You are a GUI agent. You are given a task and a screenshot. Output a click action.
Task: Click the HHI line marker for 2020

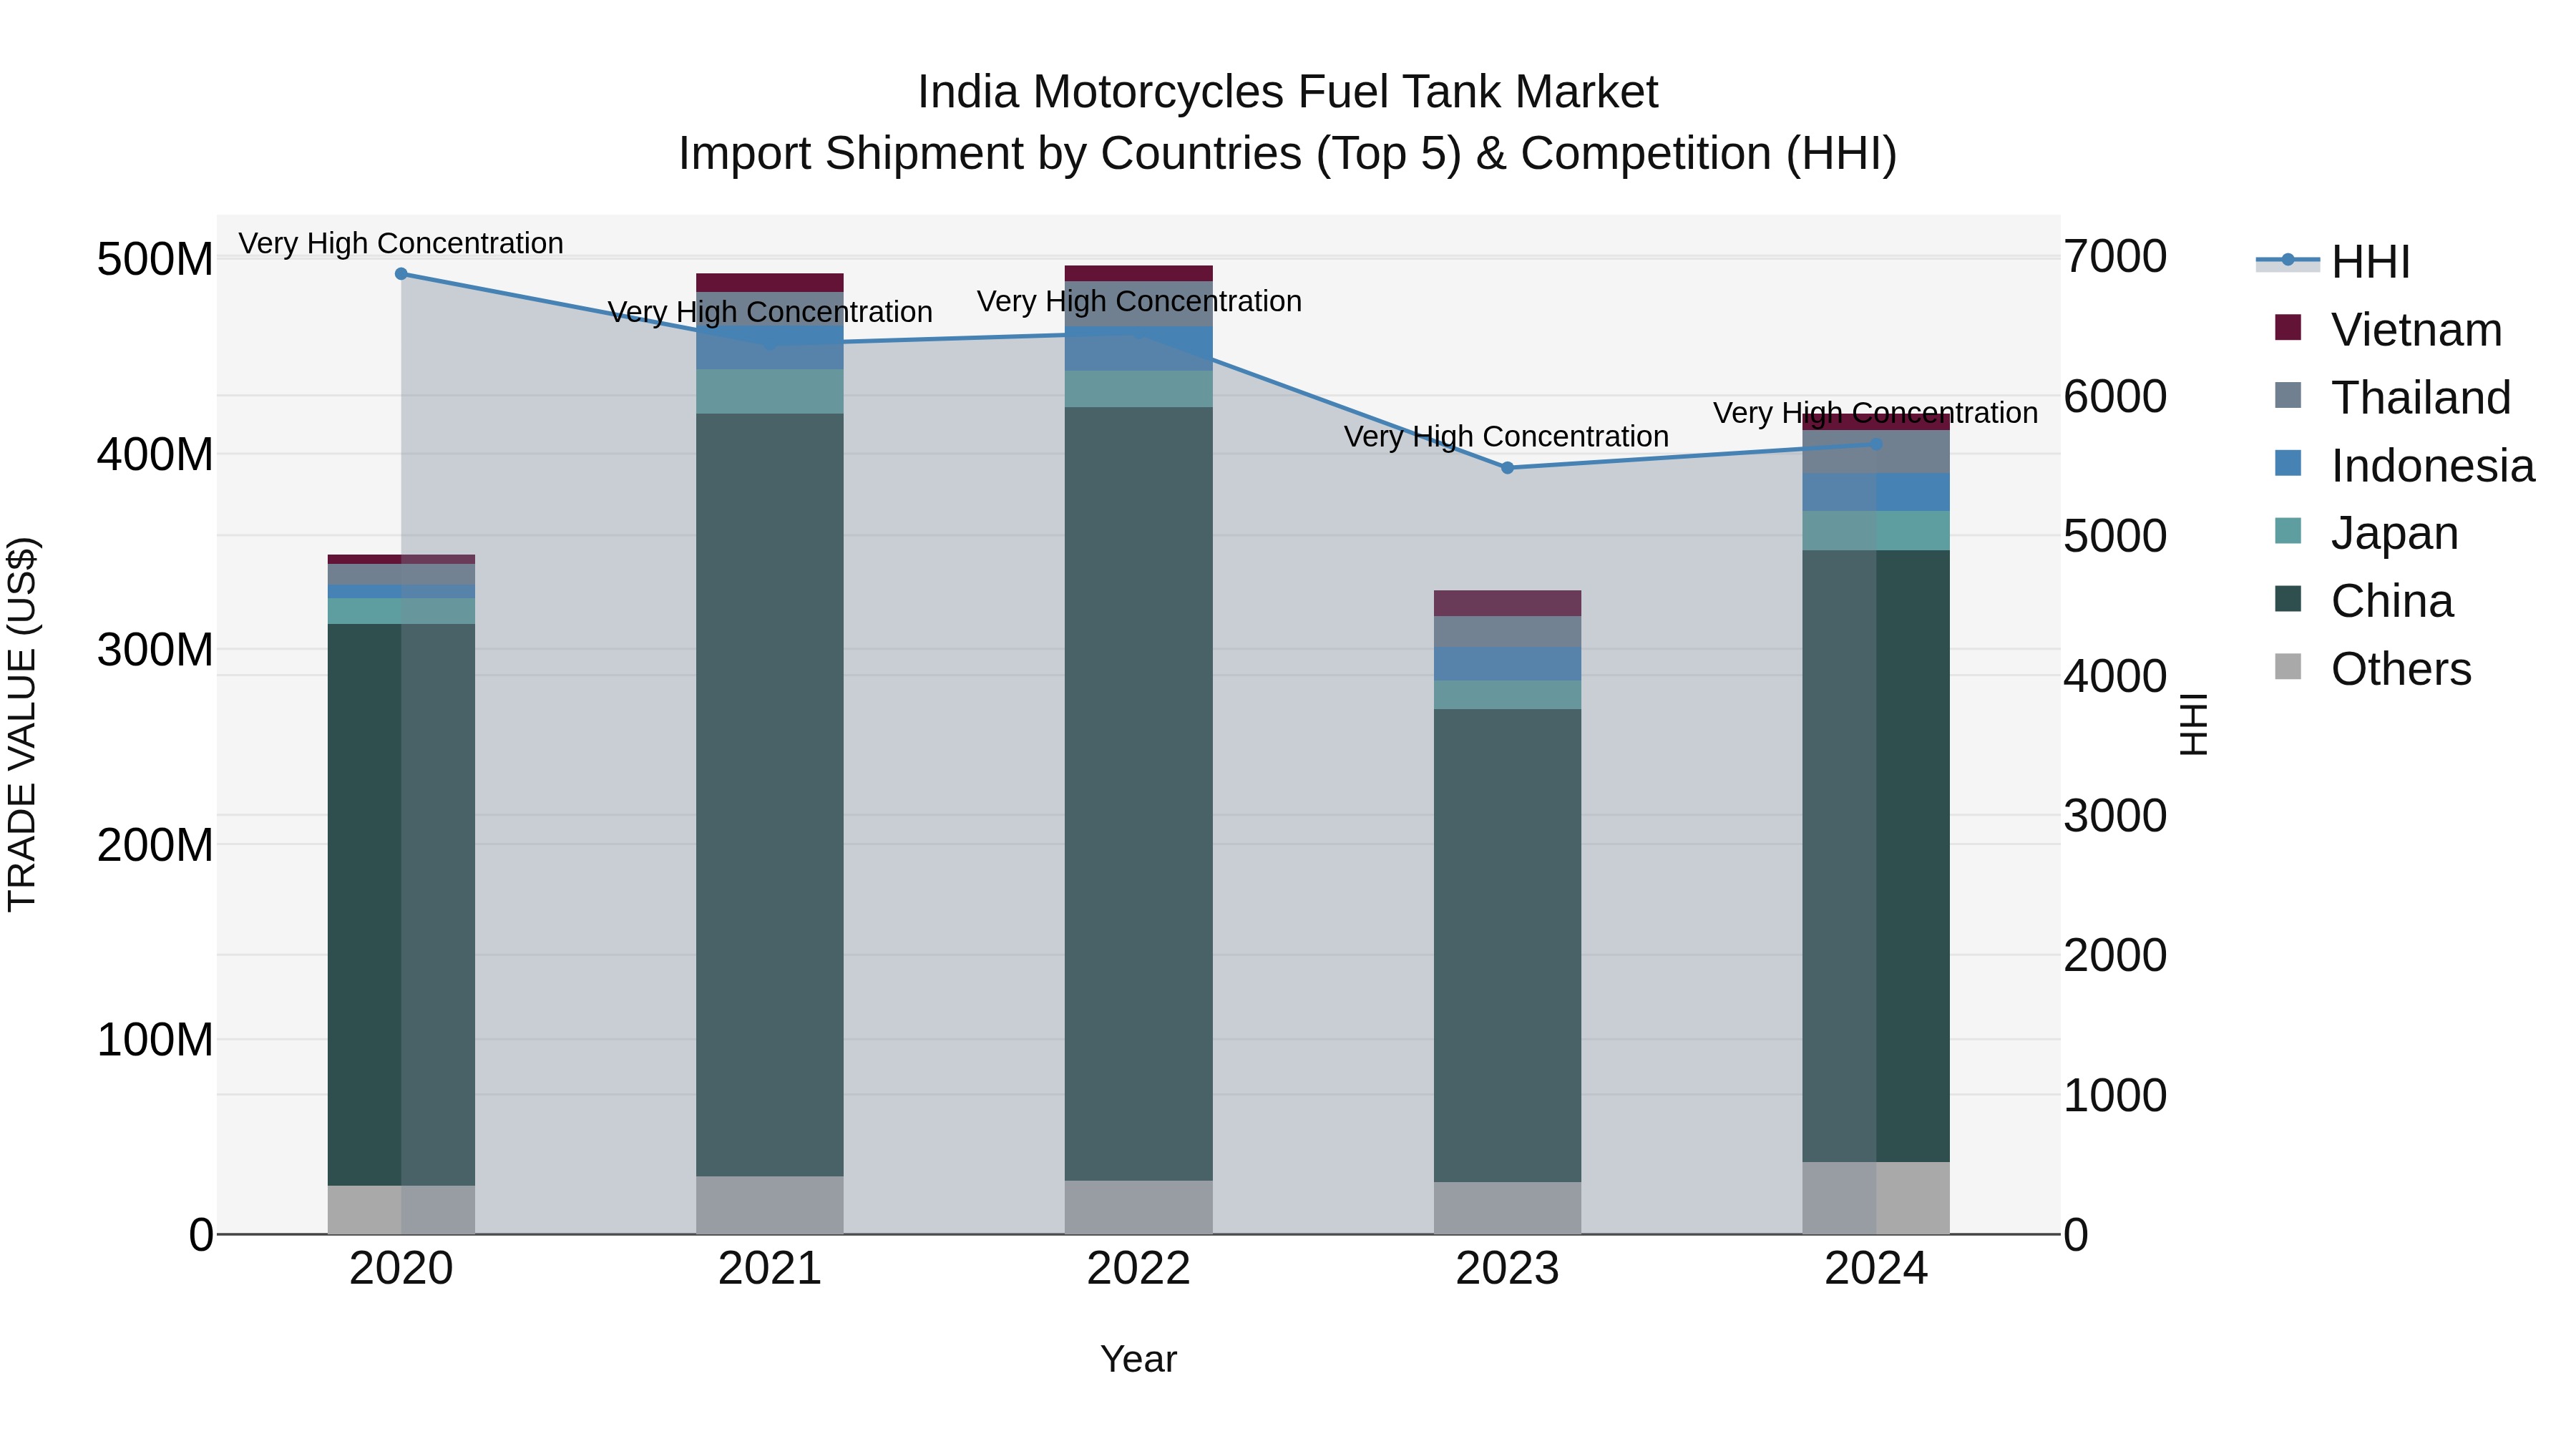401,274
